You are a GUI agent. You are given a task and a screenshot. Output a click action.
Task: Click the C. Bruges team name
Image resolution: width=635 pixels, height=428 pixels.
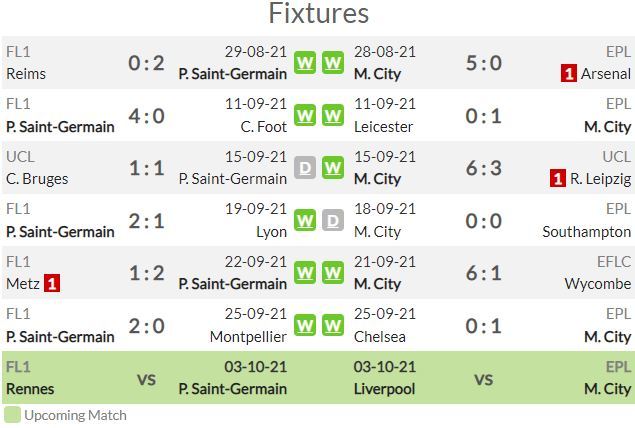tap(37, 179)
